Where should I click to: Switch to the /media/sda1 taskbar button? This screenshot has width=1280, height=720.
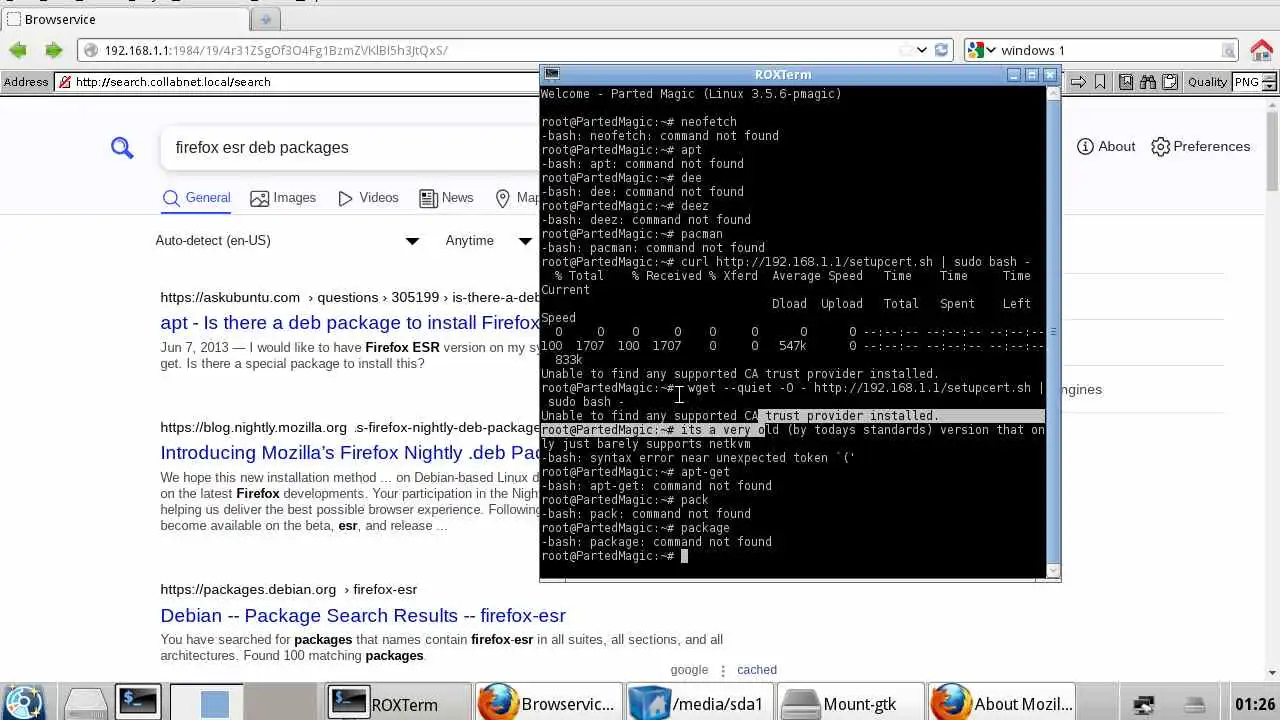tap(699, 704)
